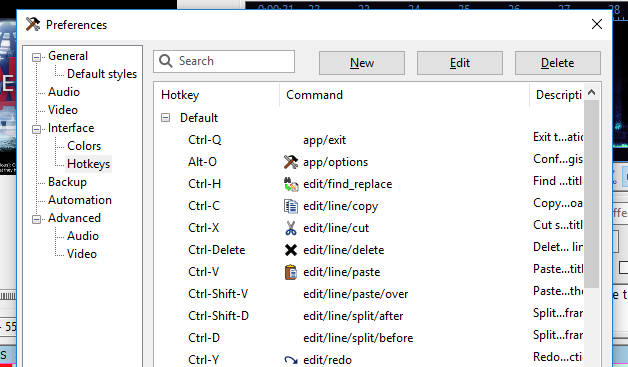
Task: Select the edit/line/paste/over command
Action: point(355,294)
